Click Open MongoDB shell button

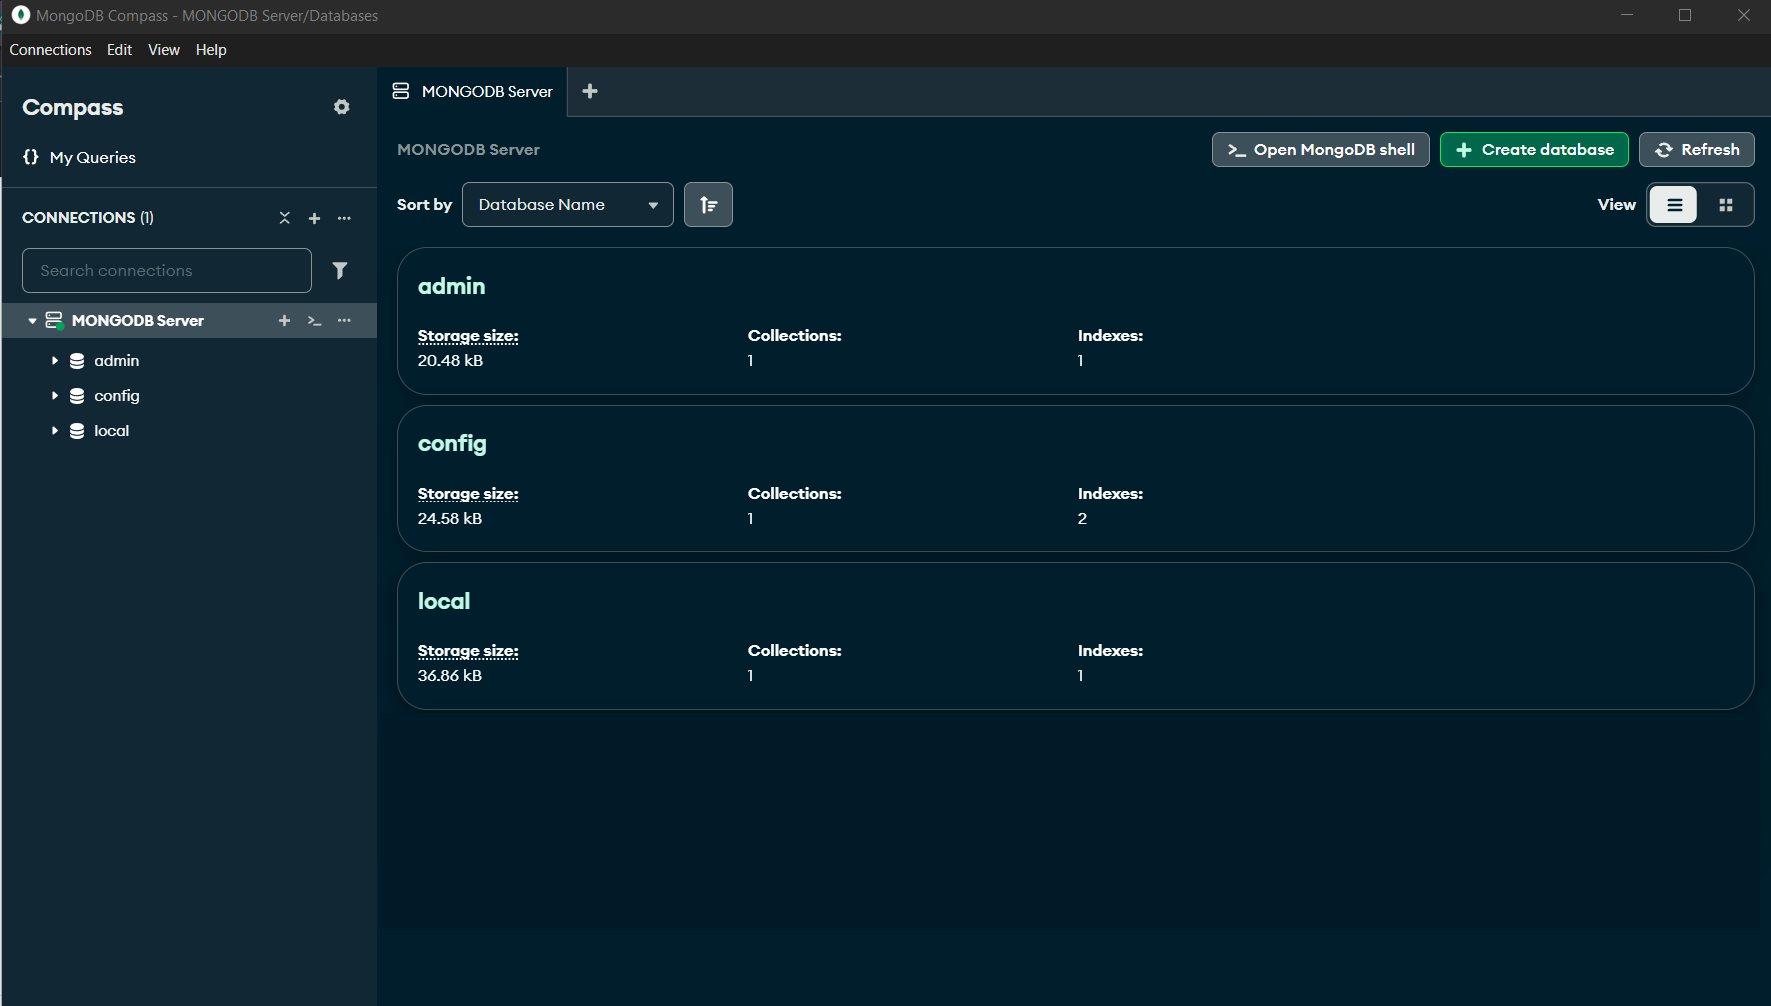pyautogui.click(x=1321, y=150)
